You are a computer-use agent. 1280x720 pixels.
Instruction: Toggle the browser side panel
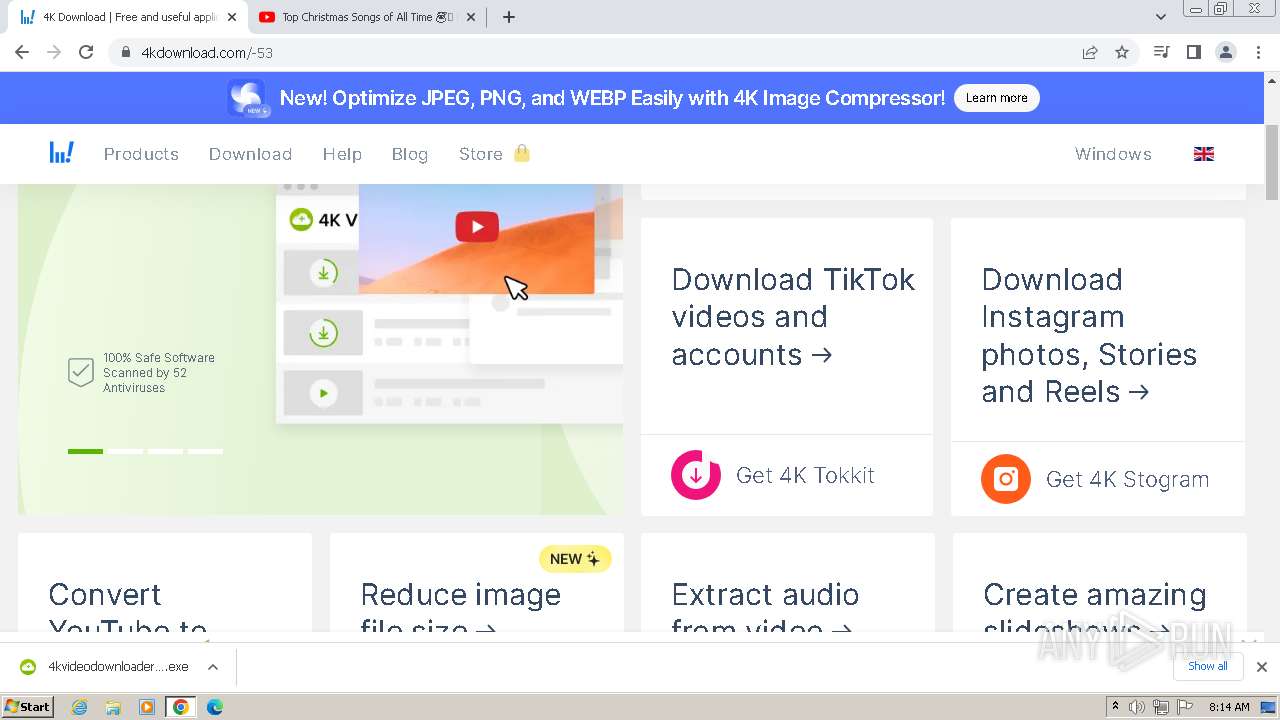pyautogui.click(x=1193, y=52)
